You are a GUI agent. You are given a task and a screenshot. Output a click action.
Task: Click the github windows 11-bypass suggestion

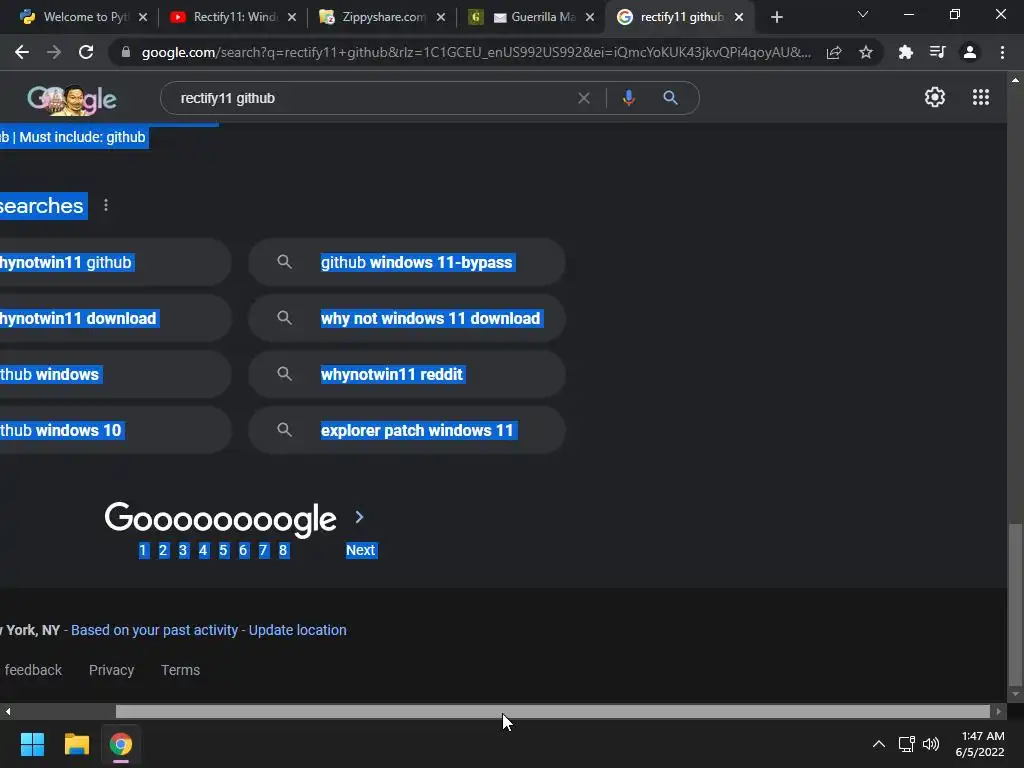click(407, 262)
